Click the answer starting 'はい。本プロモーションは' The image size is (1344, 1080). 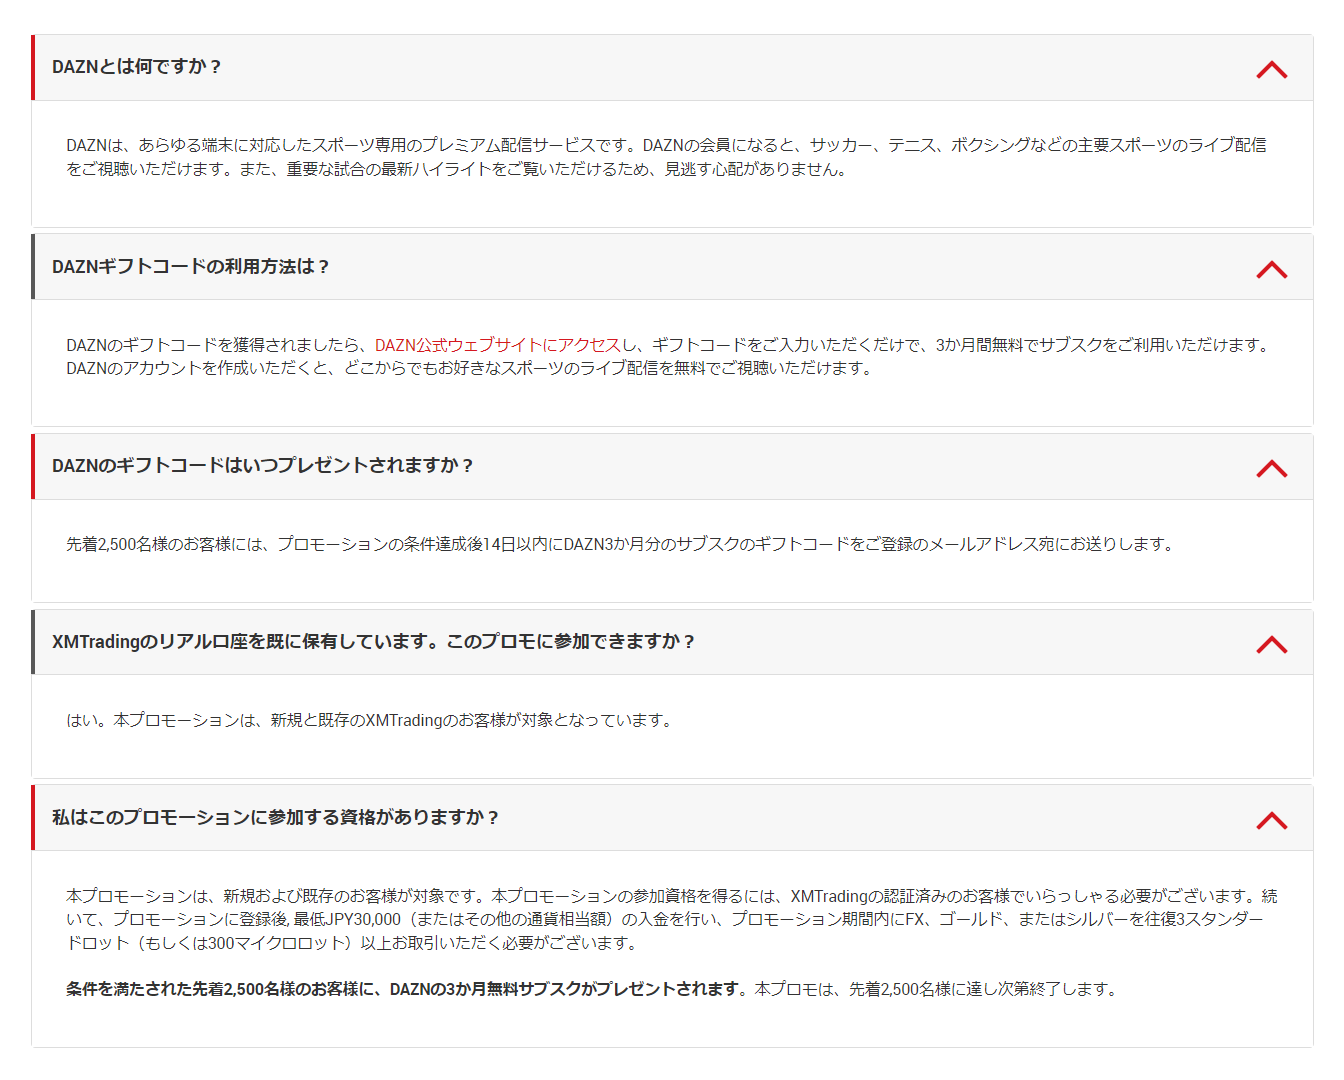pos(369,720)
